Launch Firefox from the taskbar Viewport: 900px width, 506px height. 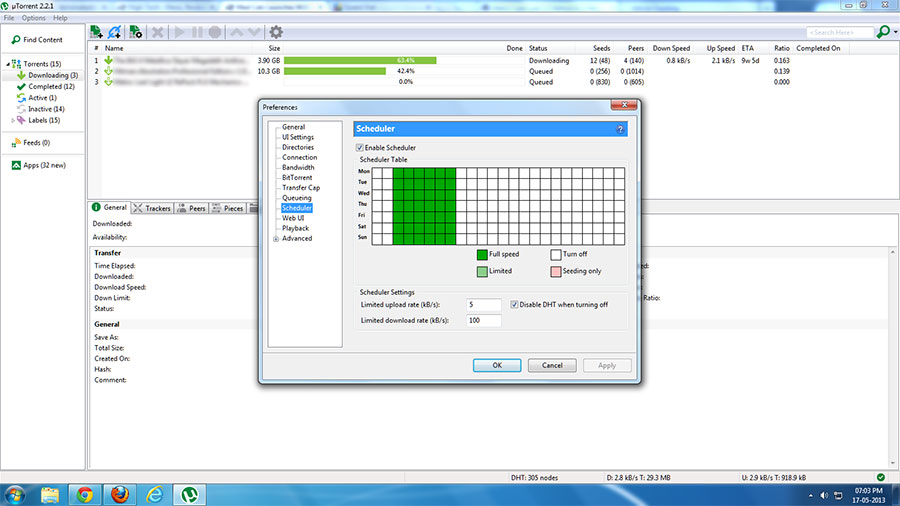tap(120, 494)
